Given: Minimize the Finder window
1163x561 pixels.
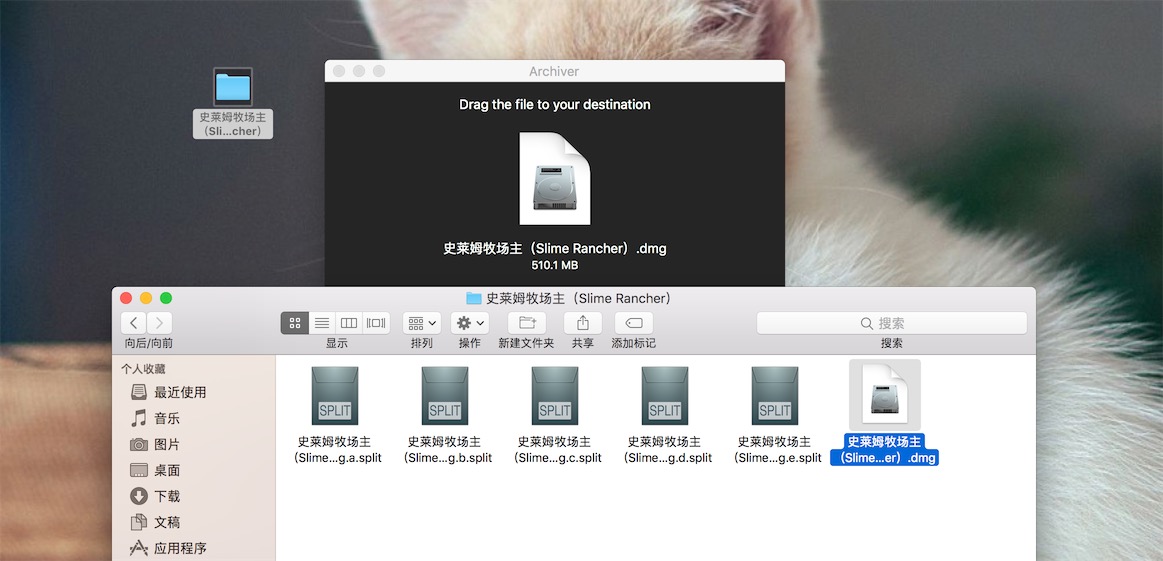Looking at the screenshot, I should click(x=146, y=298).
